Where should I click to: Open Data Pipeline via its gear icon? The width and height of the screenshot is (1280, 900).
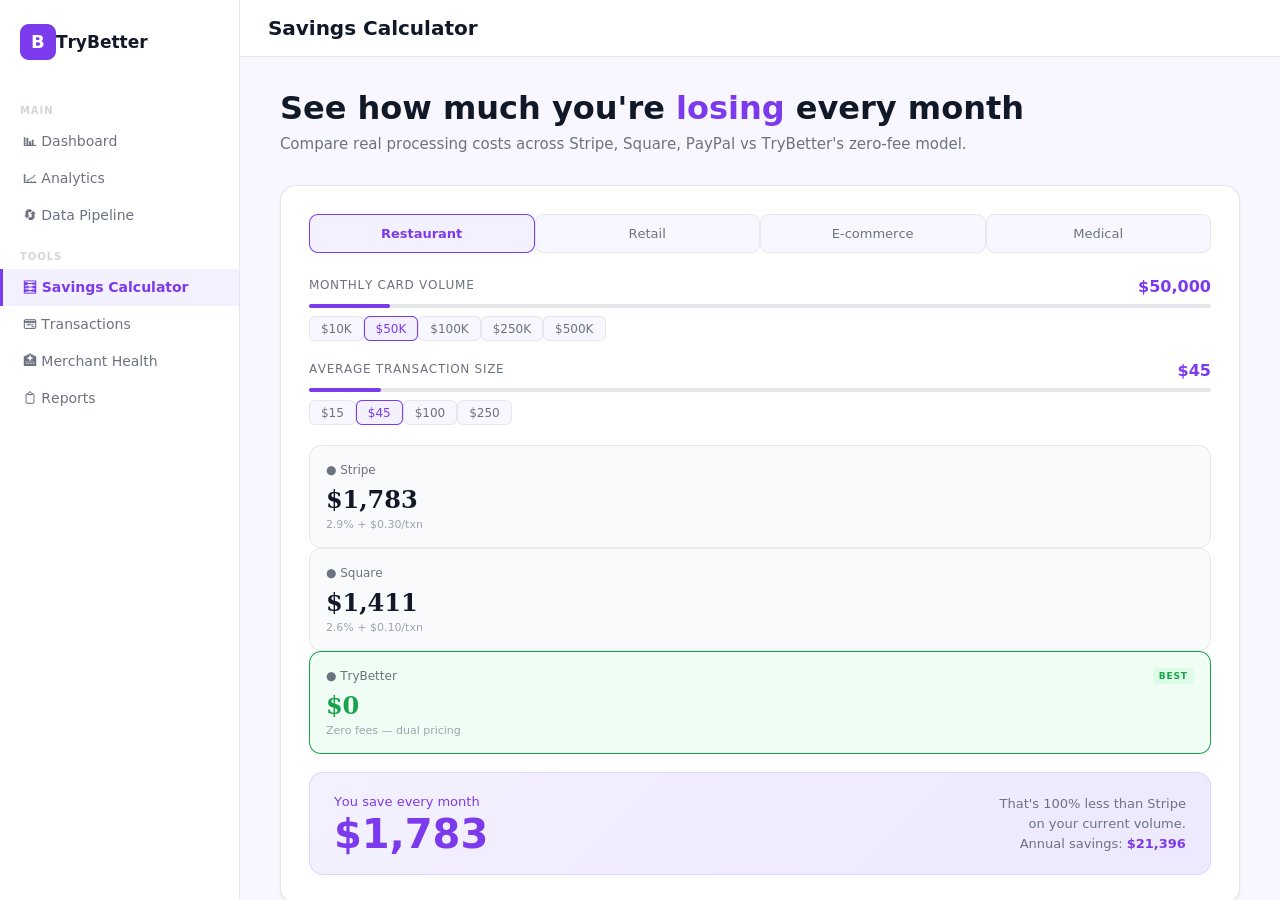tap(30, 215)
